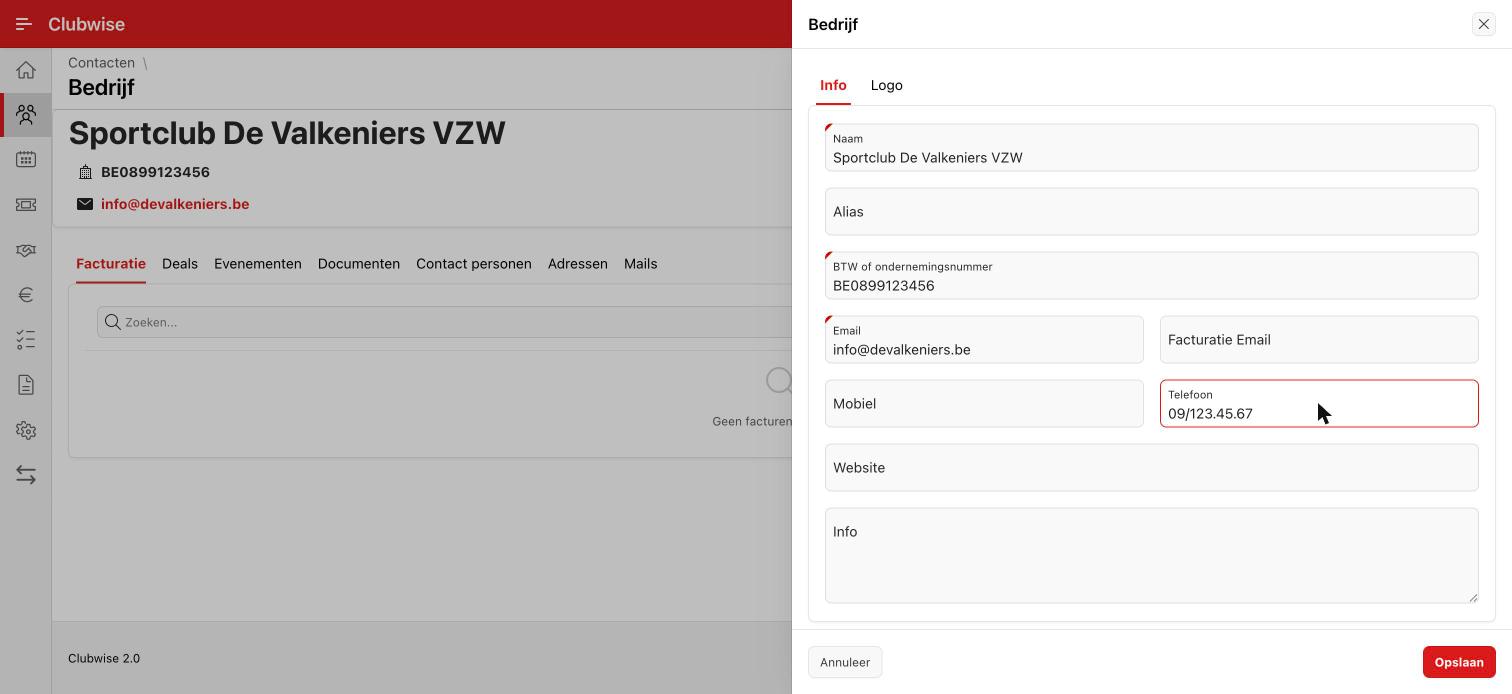Open the document icon in sidebar
The width and height of the screenshot is (1512, 694).
pos(26,385)
